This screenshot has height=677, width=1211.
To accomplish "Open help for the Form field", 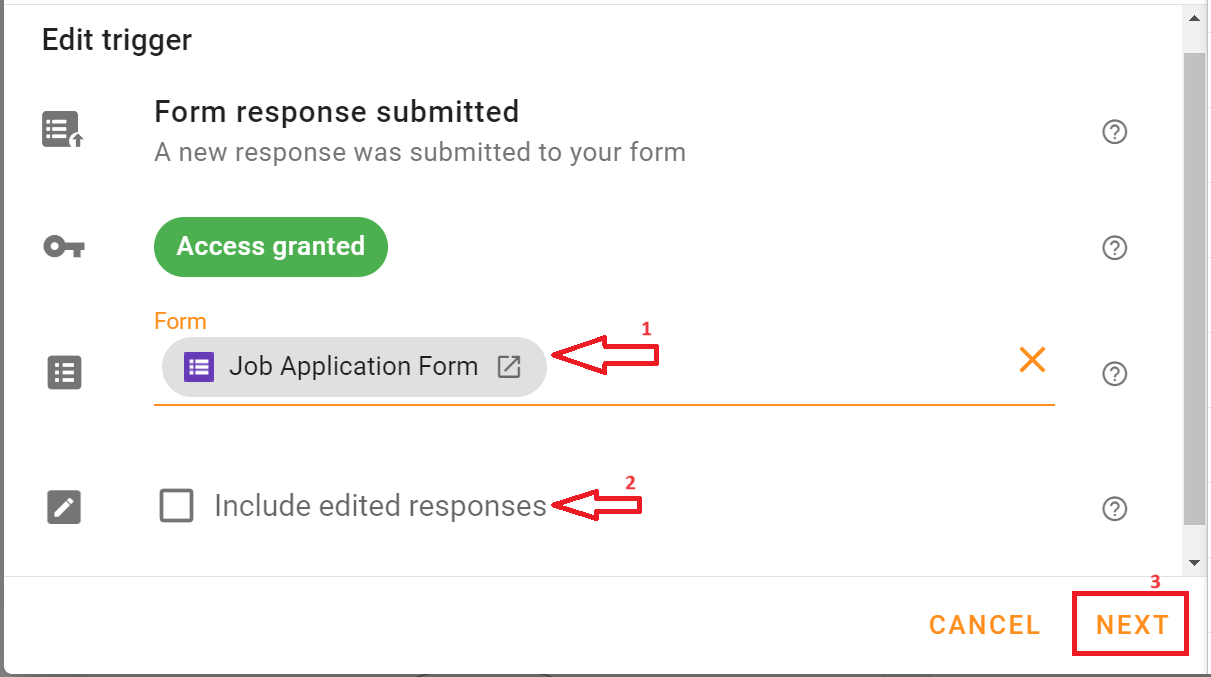I will (1114, 373).
